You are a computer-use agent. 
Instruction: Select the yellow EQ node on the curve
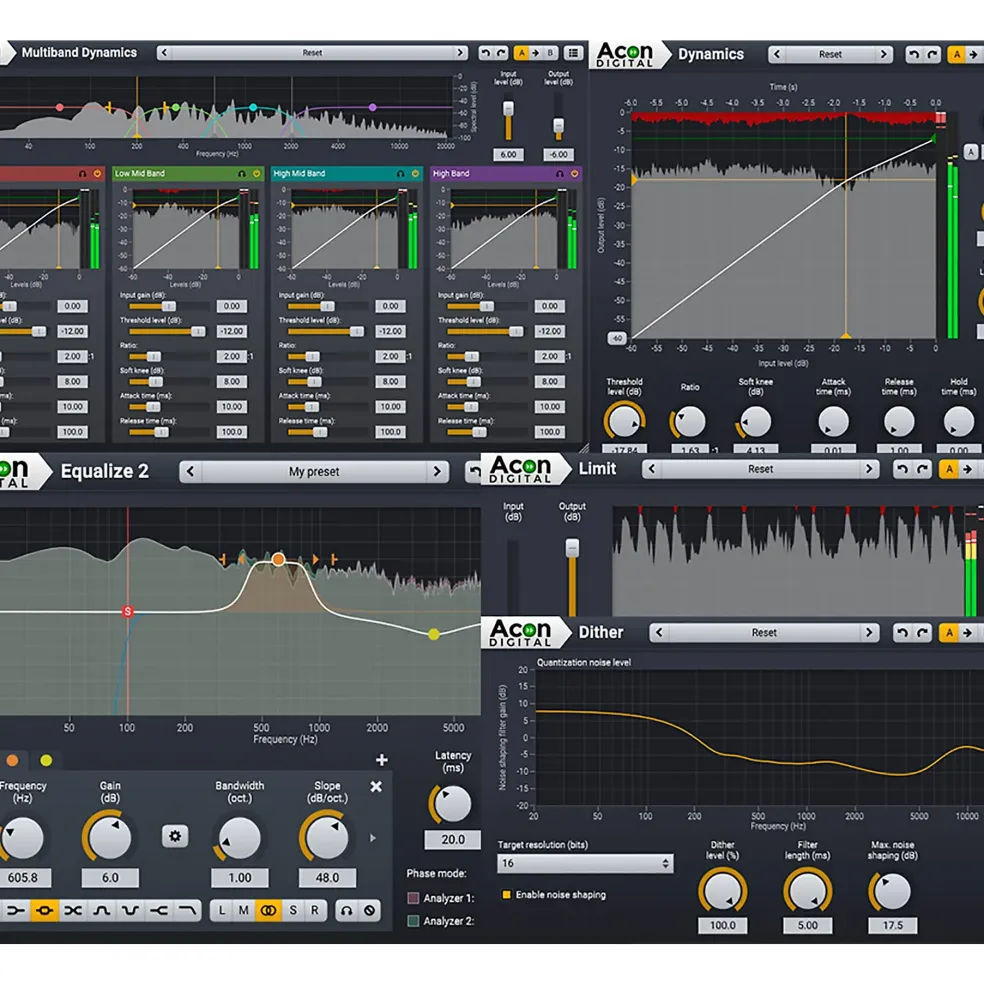click(434, 634)
